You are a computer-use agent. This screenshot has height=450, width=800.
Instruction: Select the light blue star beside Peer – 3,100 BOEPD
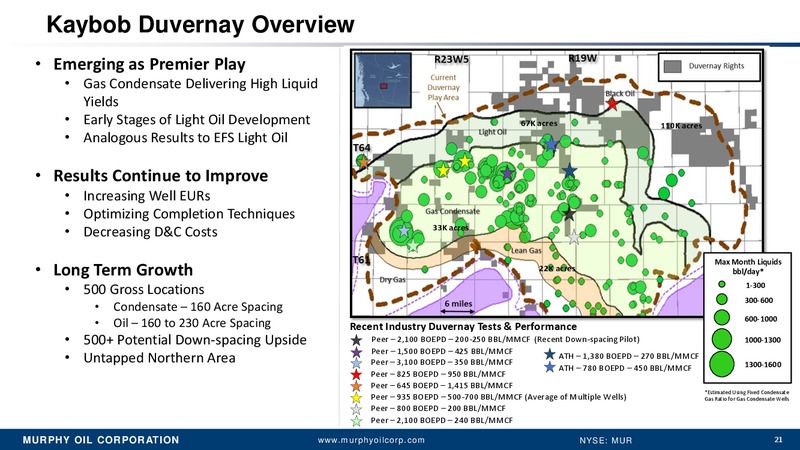(357, 363)
